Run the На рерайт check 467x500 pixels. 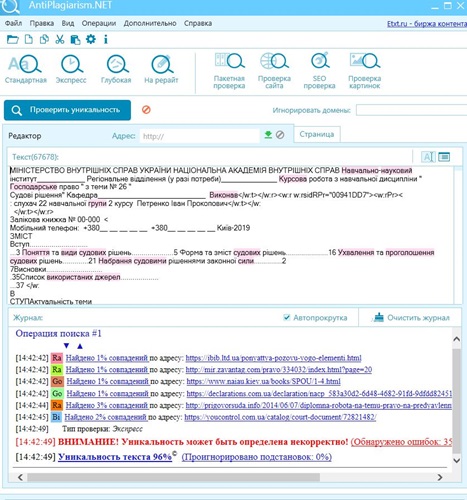161,69
